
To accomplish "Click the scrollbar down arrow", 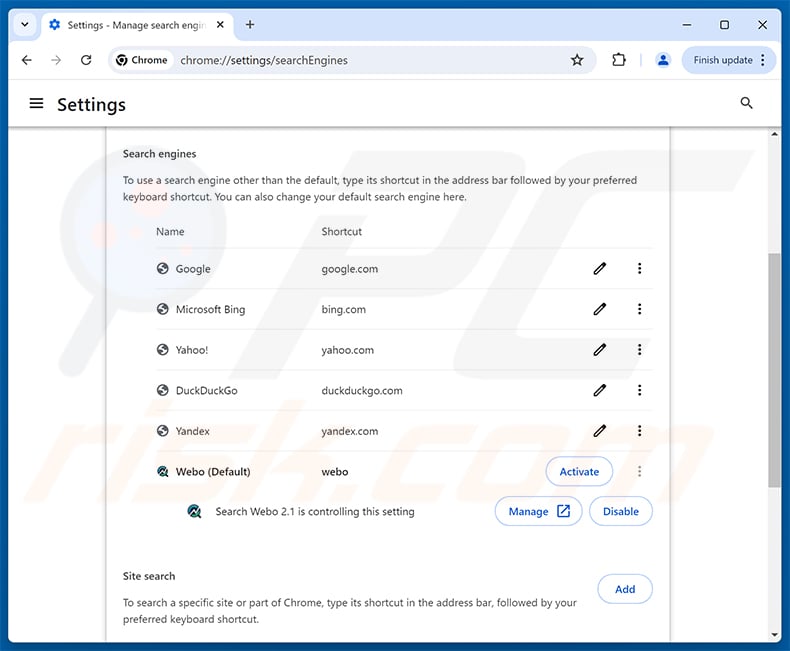I will [774, 635].
